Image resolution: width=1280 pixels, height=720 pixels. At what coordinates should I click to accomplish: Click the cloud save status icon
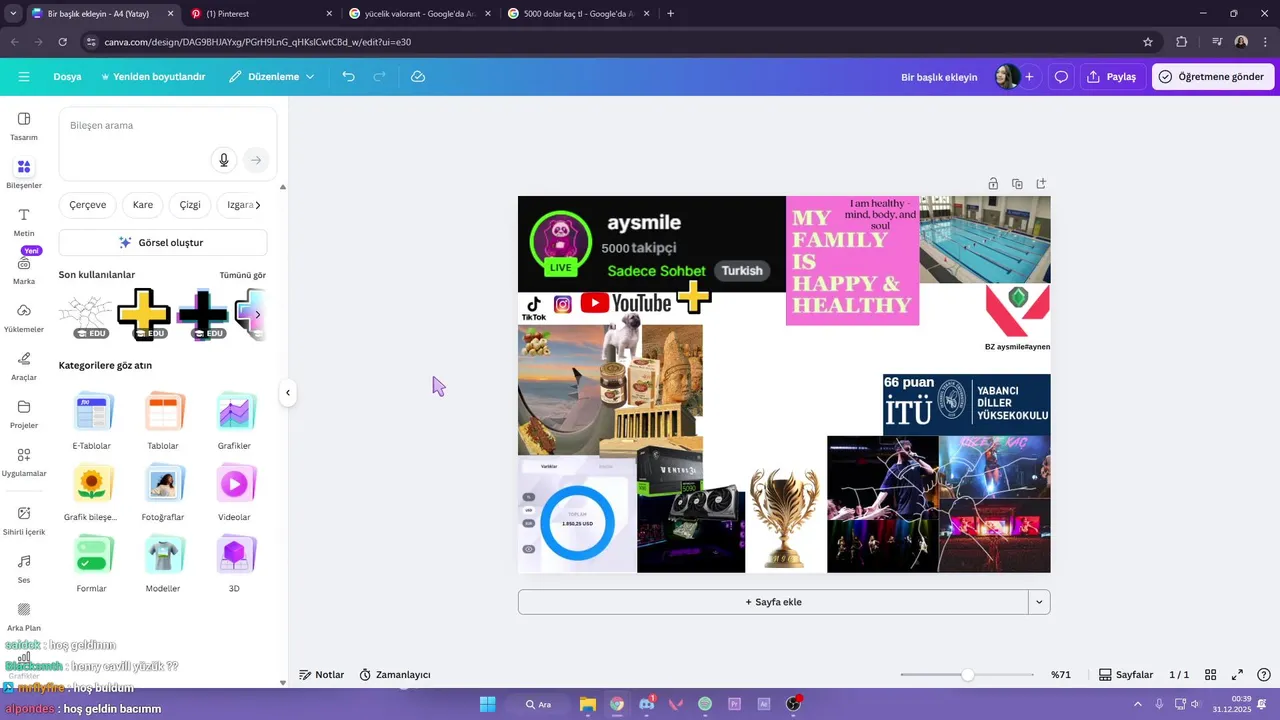point(418,77)
